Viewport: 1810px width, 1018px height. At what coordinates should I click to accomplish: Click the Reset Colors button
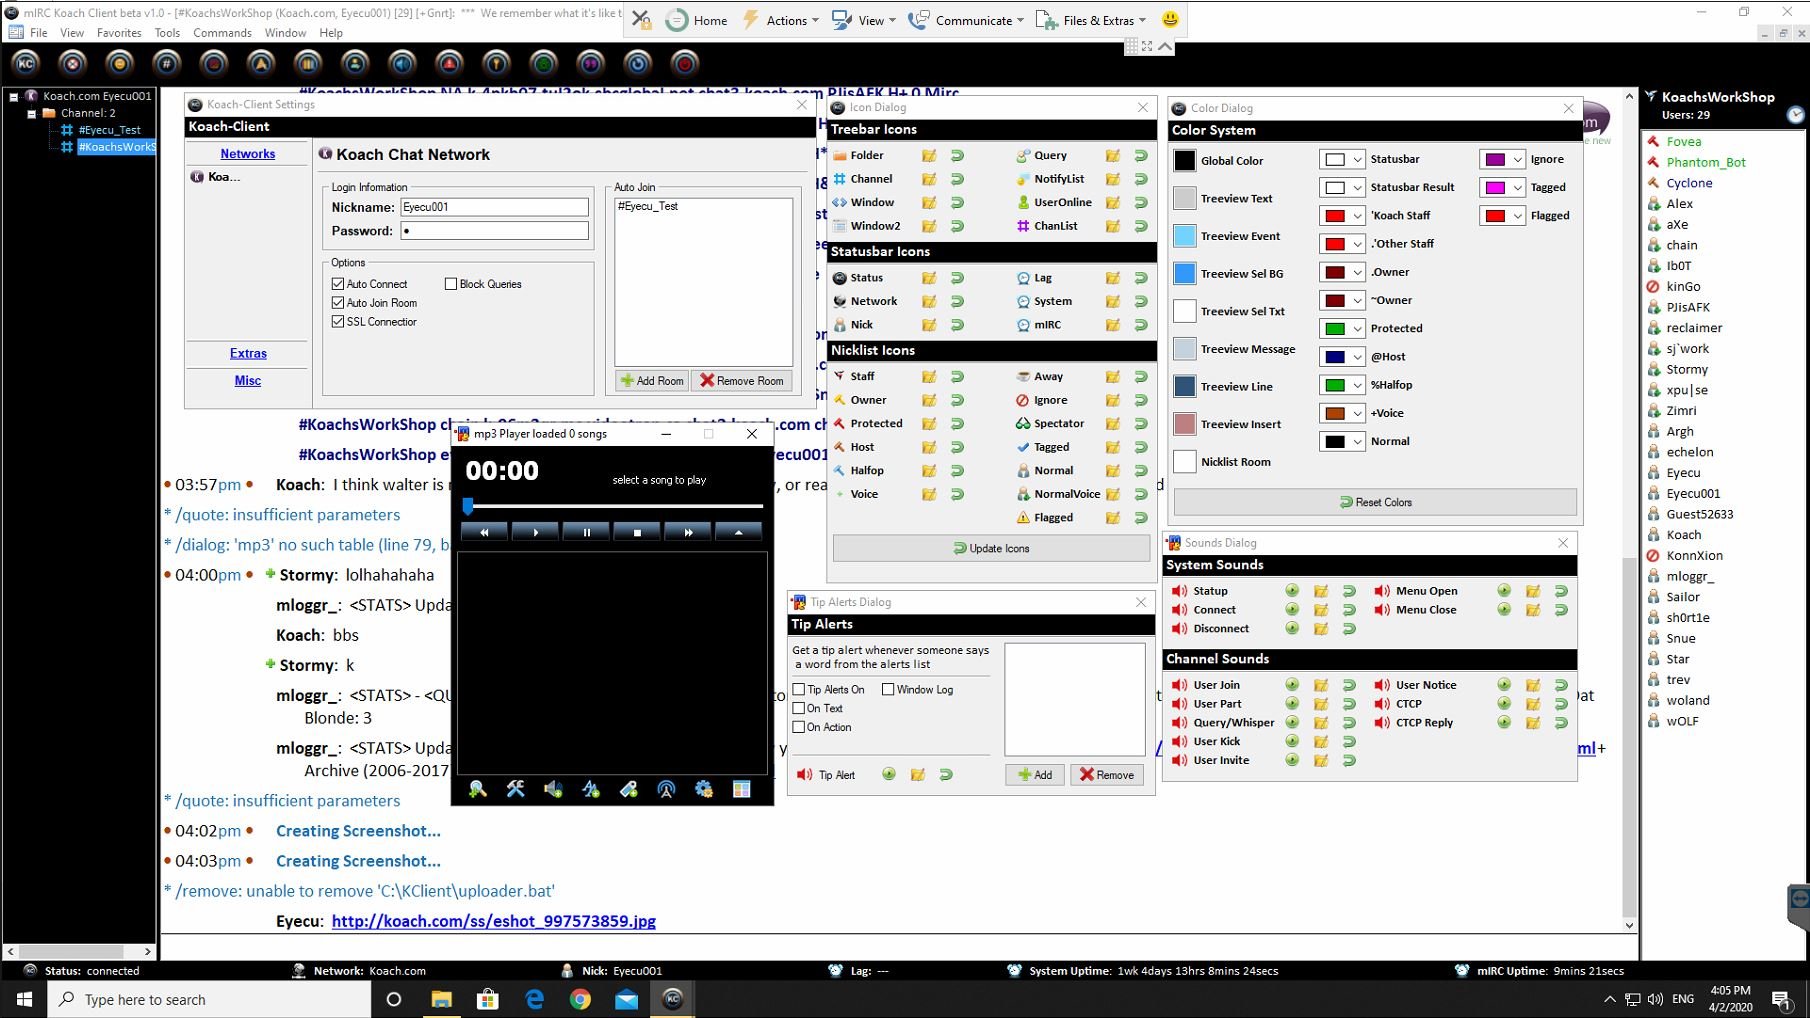(1375, 502)
